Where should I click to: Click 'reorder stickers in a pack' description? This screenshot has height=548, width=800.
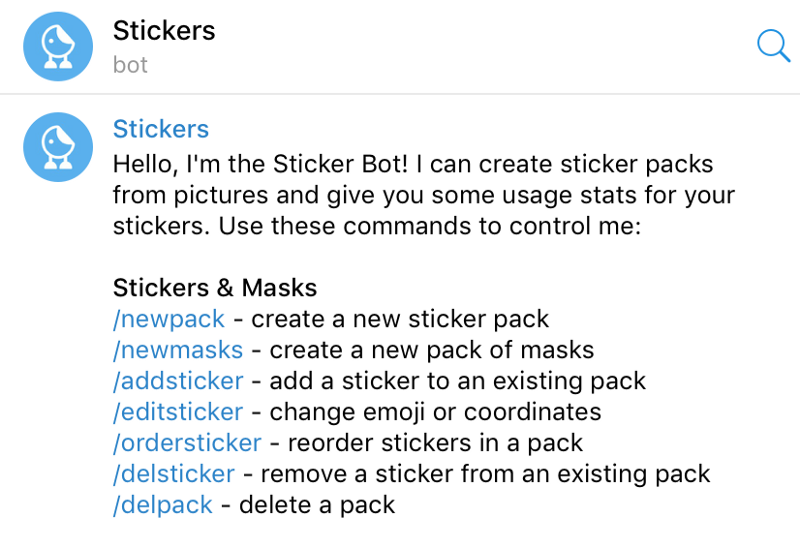pyautogui.click(x=435, y=443)
